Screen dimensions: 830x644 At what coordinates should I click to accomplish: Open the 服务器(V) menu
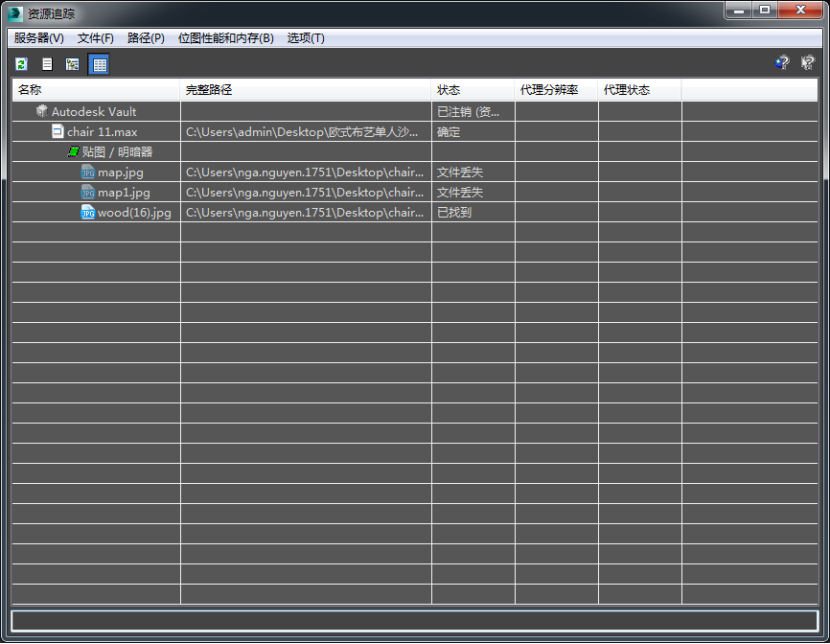(39, 38)
